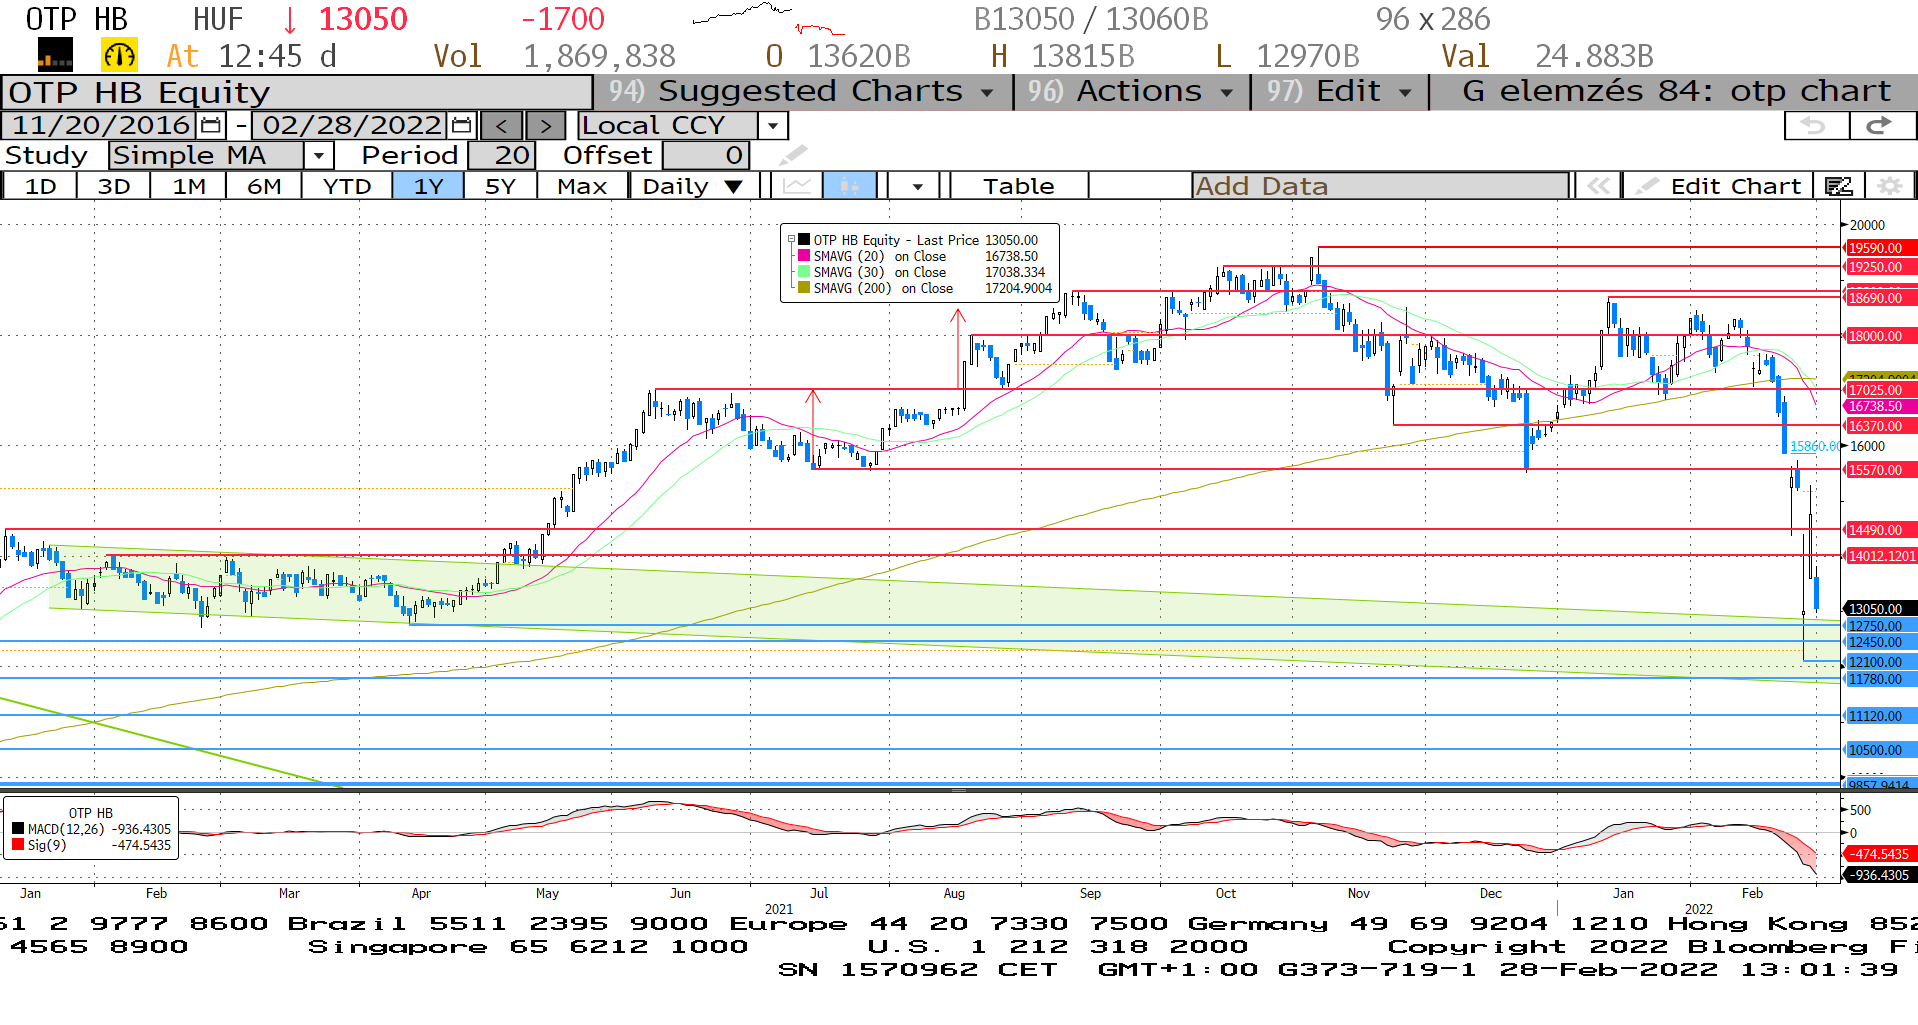
Task: Select the 1Y range tab
Action: 428,186
